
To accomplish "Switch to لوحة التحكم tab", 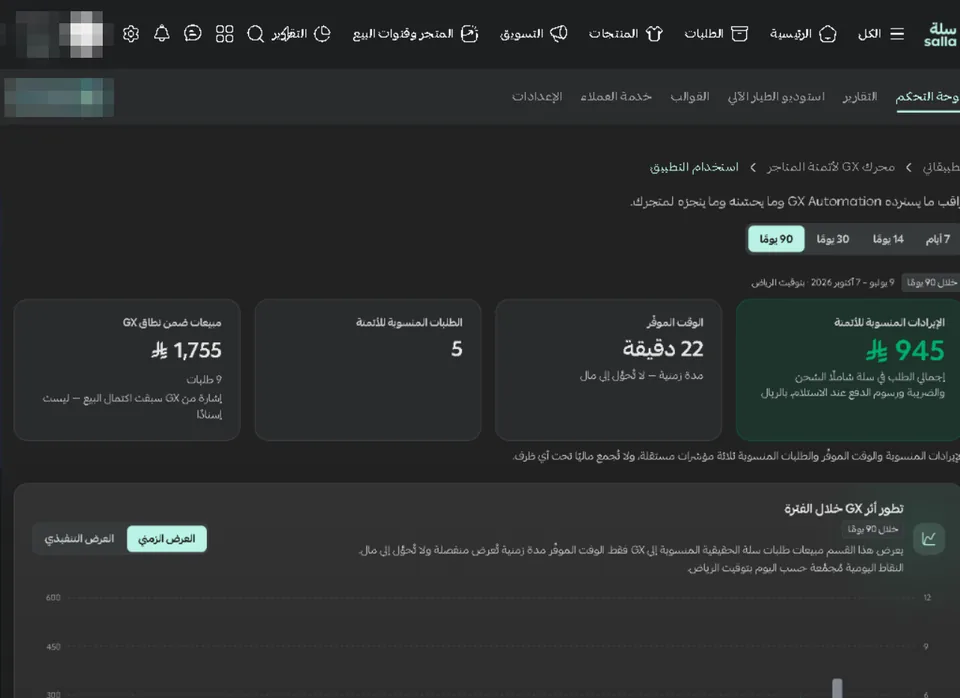I will (x=927, y=97).
